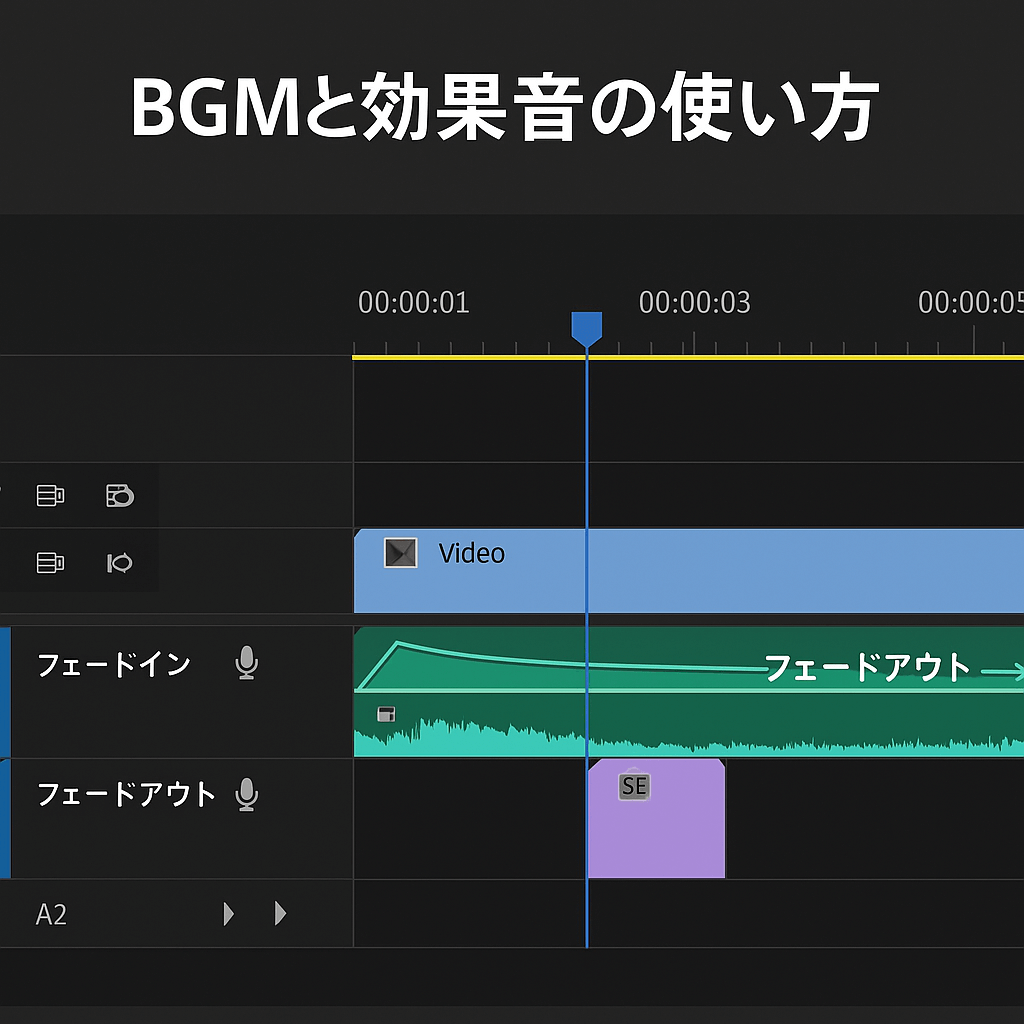Click the yellow work area bar
Viewport: 1024px width, 1024px height.
688,357
